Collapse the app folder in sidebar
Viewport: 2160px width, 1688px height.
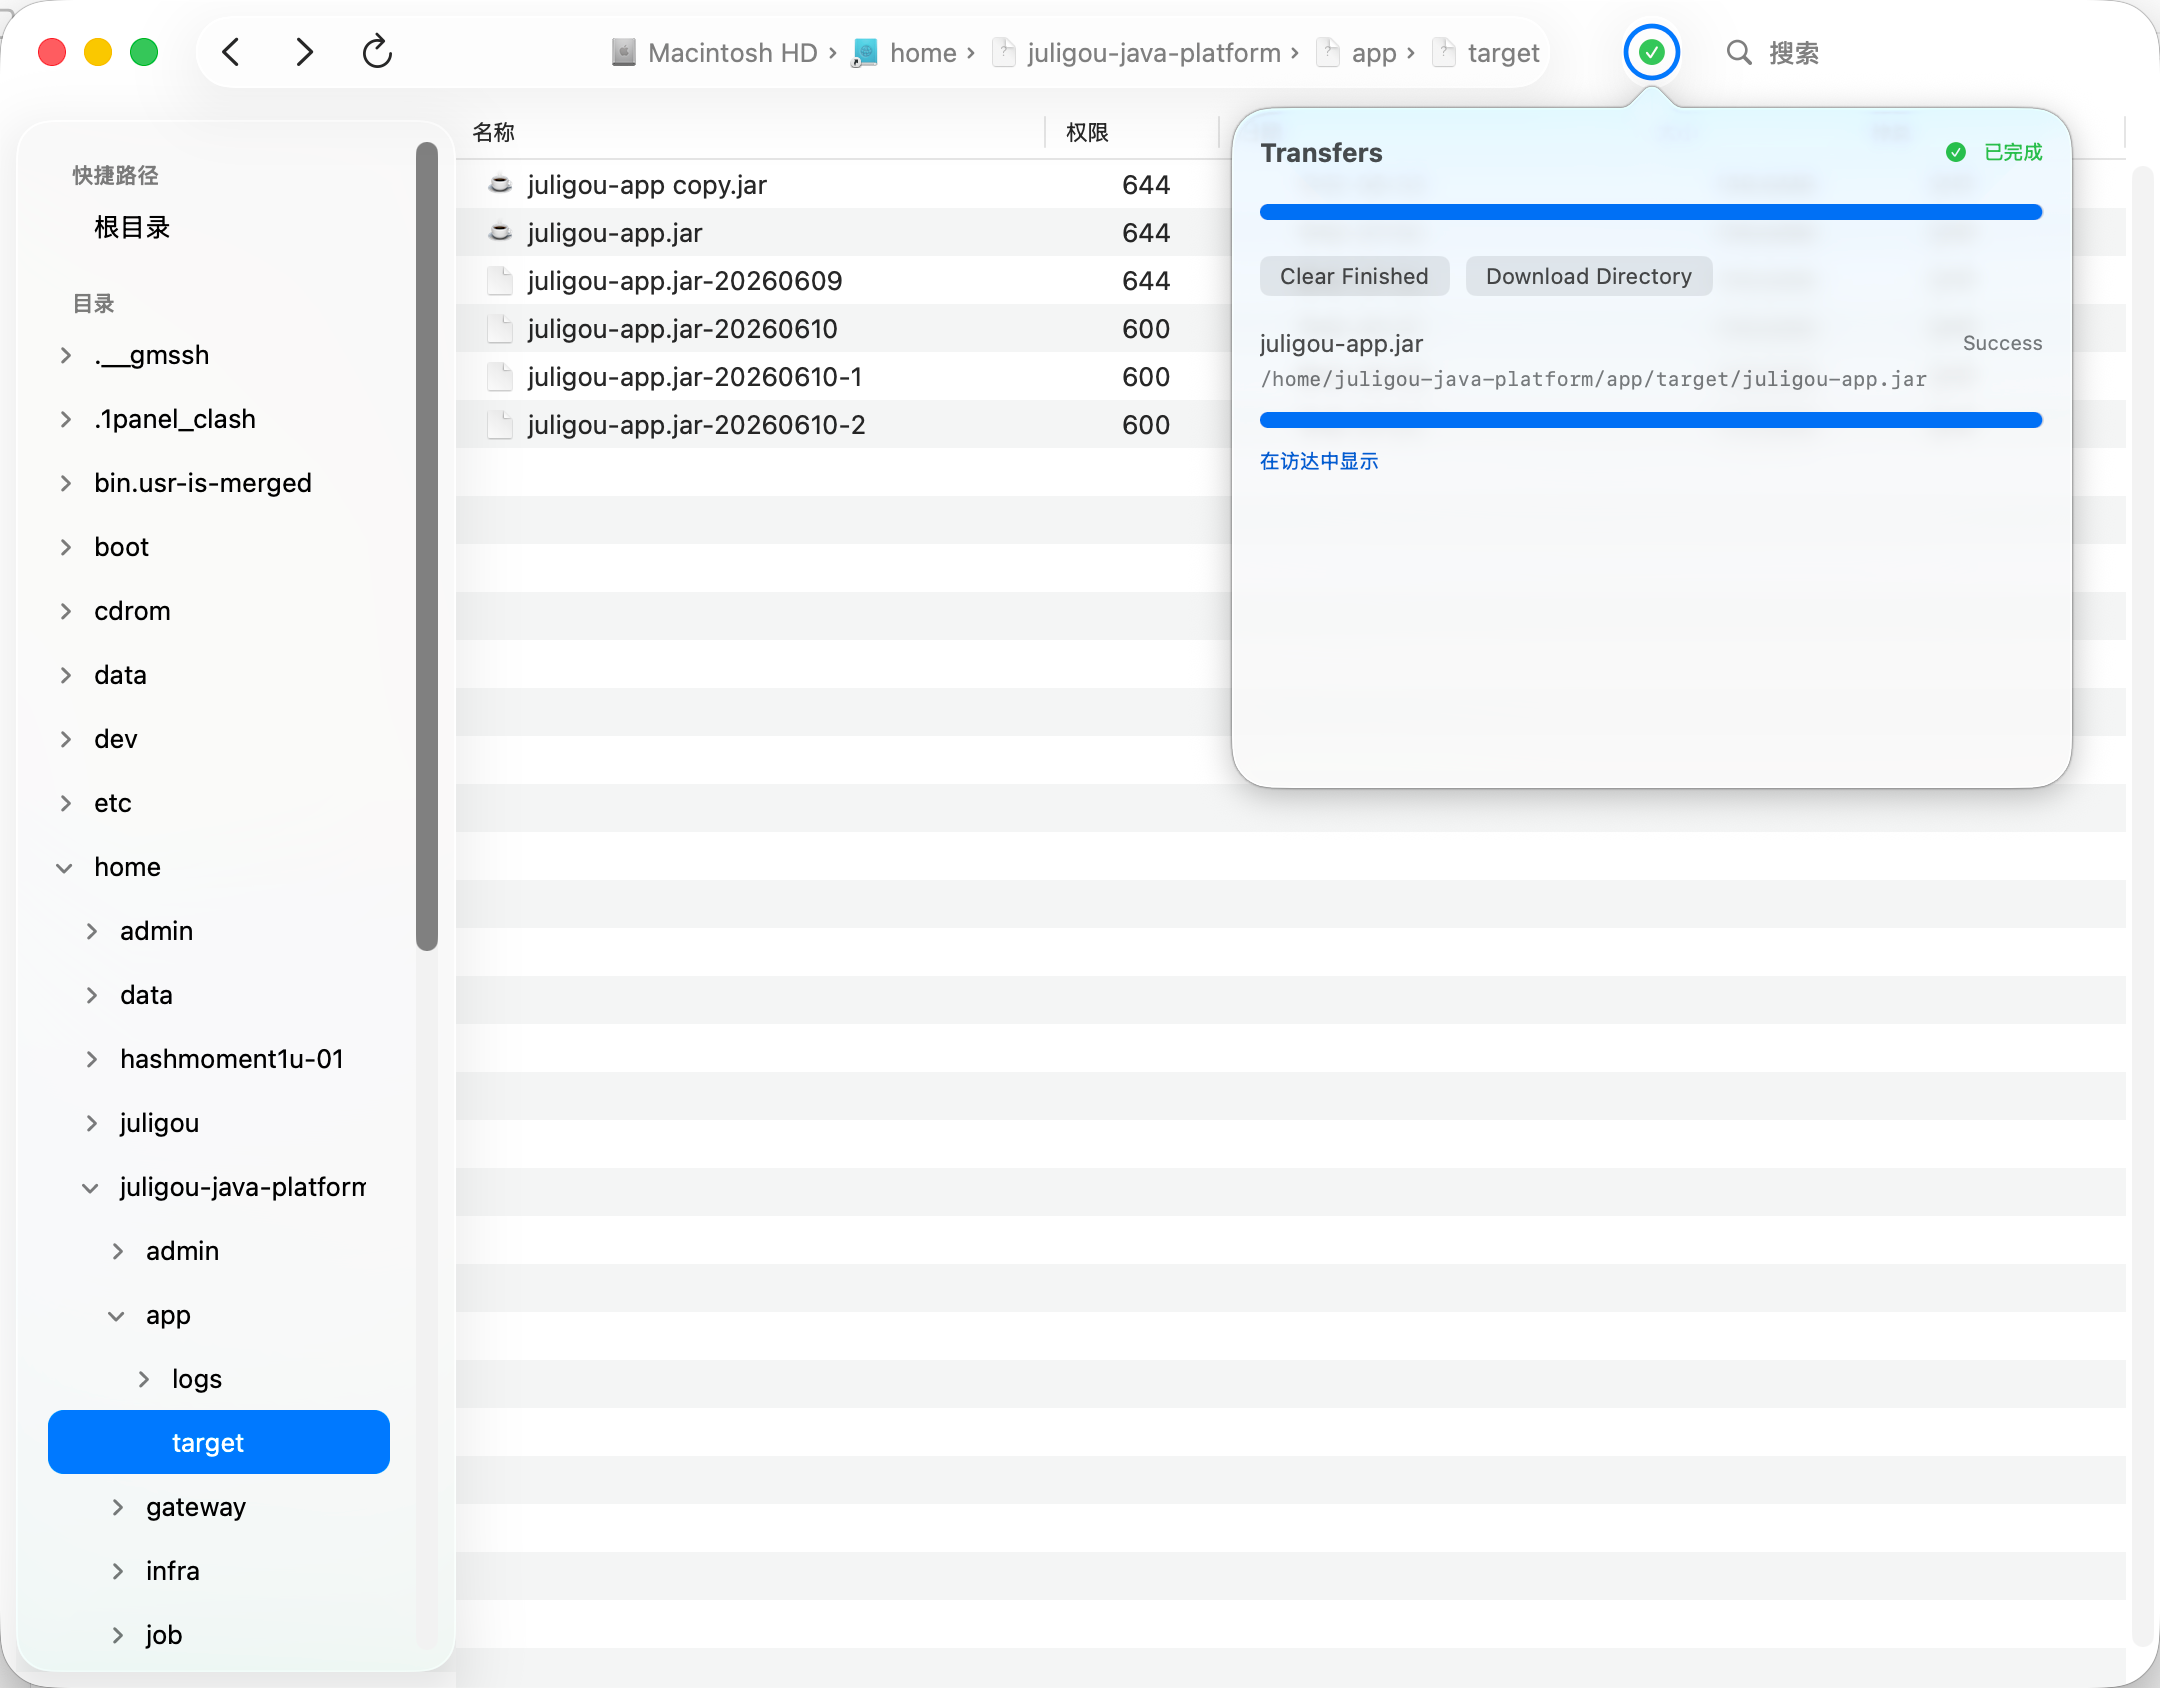116,1315
